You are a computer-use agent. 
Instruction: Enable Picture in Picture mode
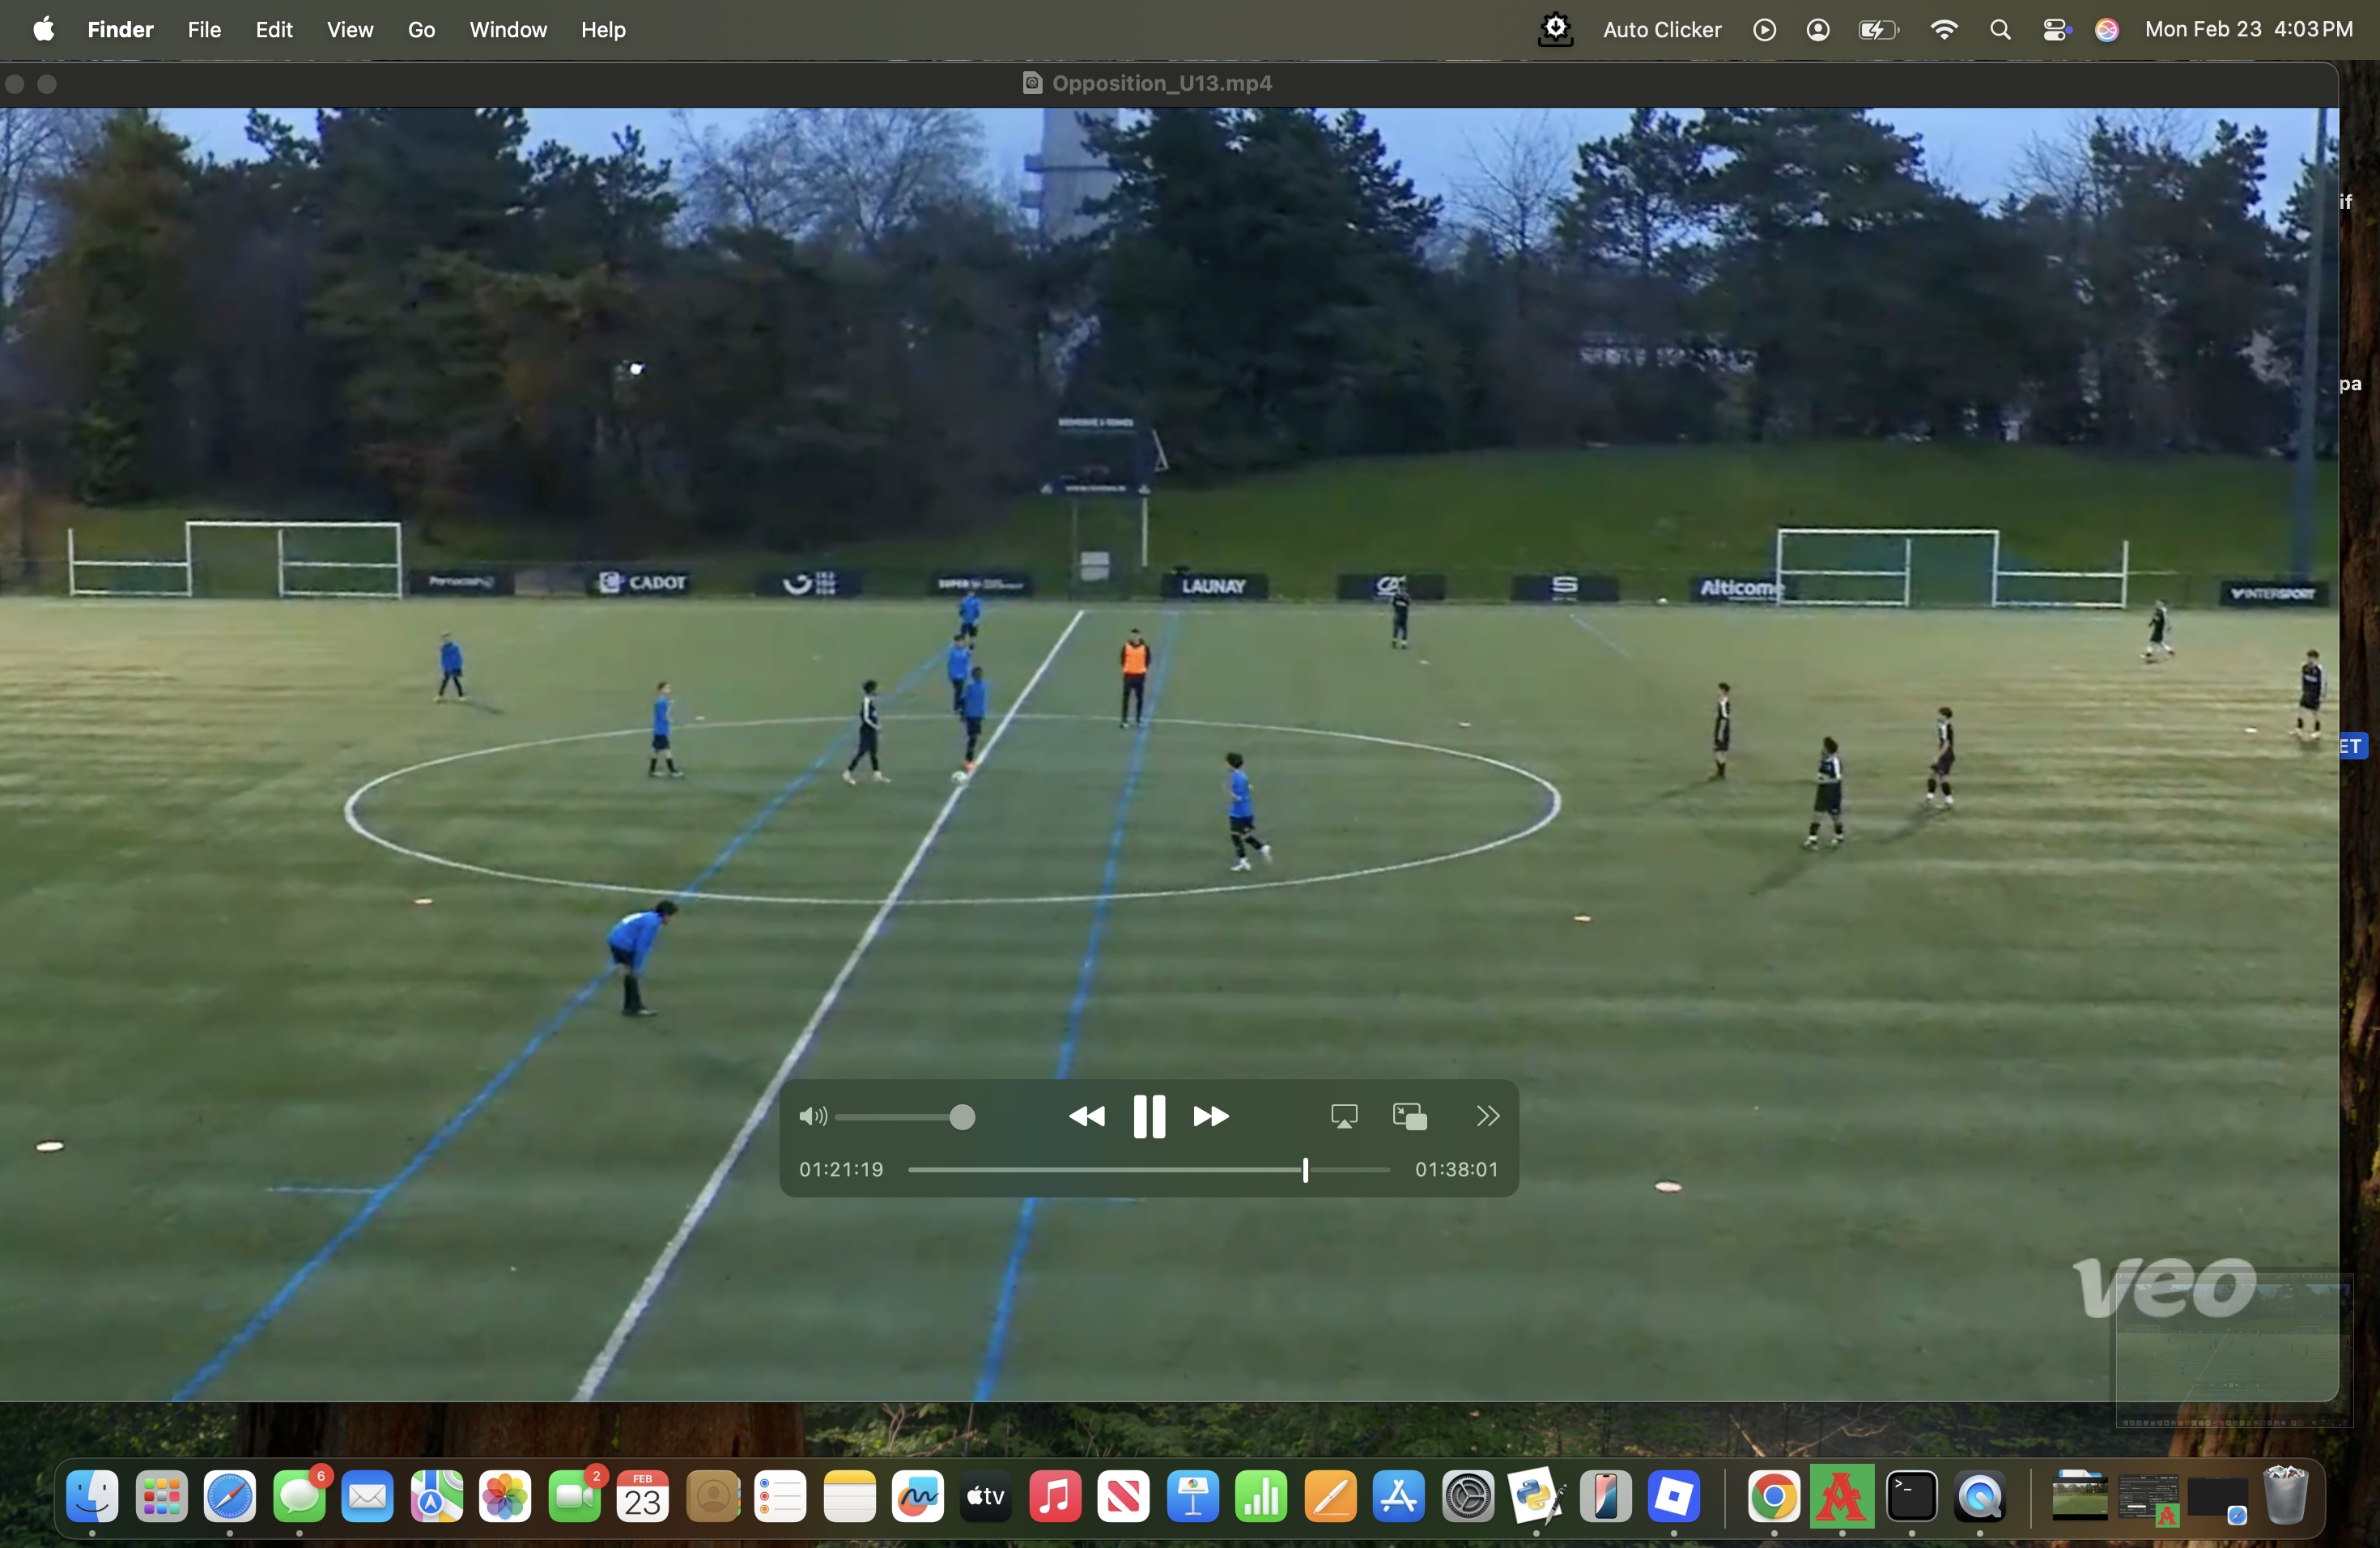(1410, 1116)
